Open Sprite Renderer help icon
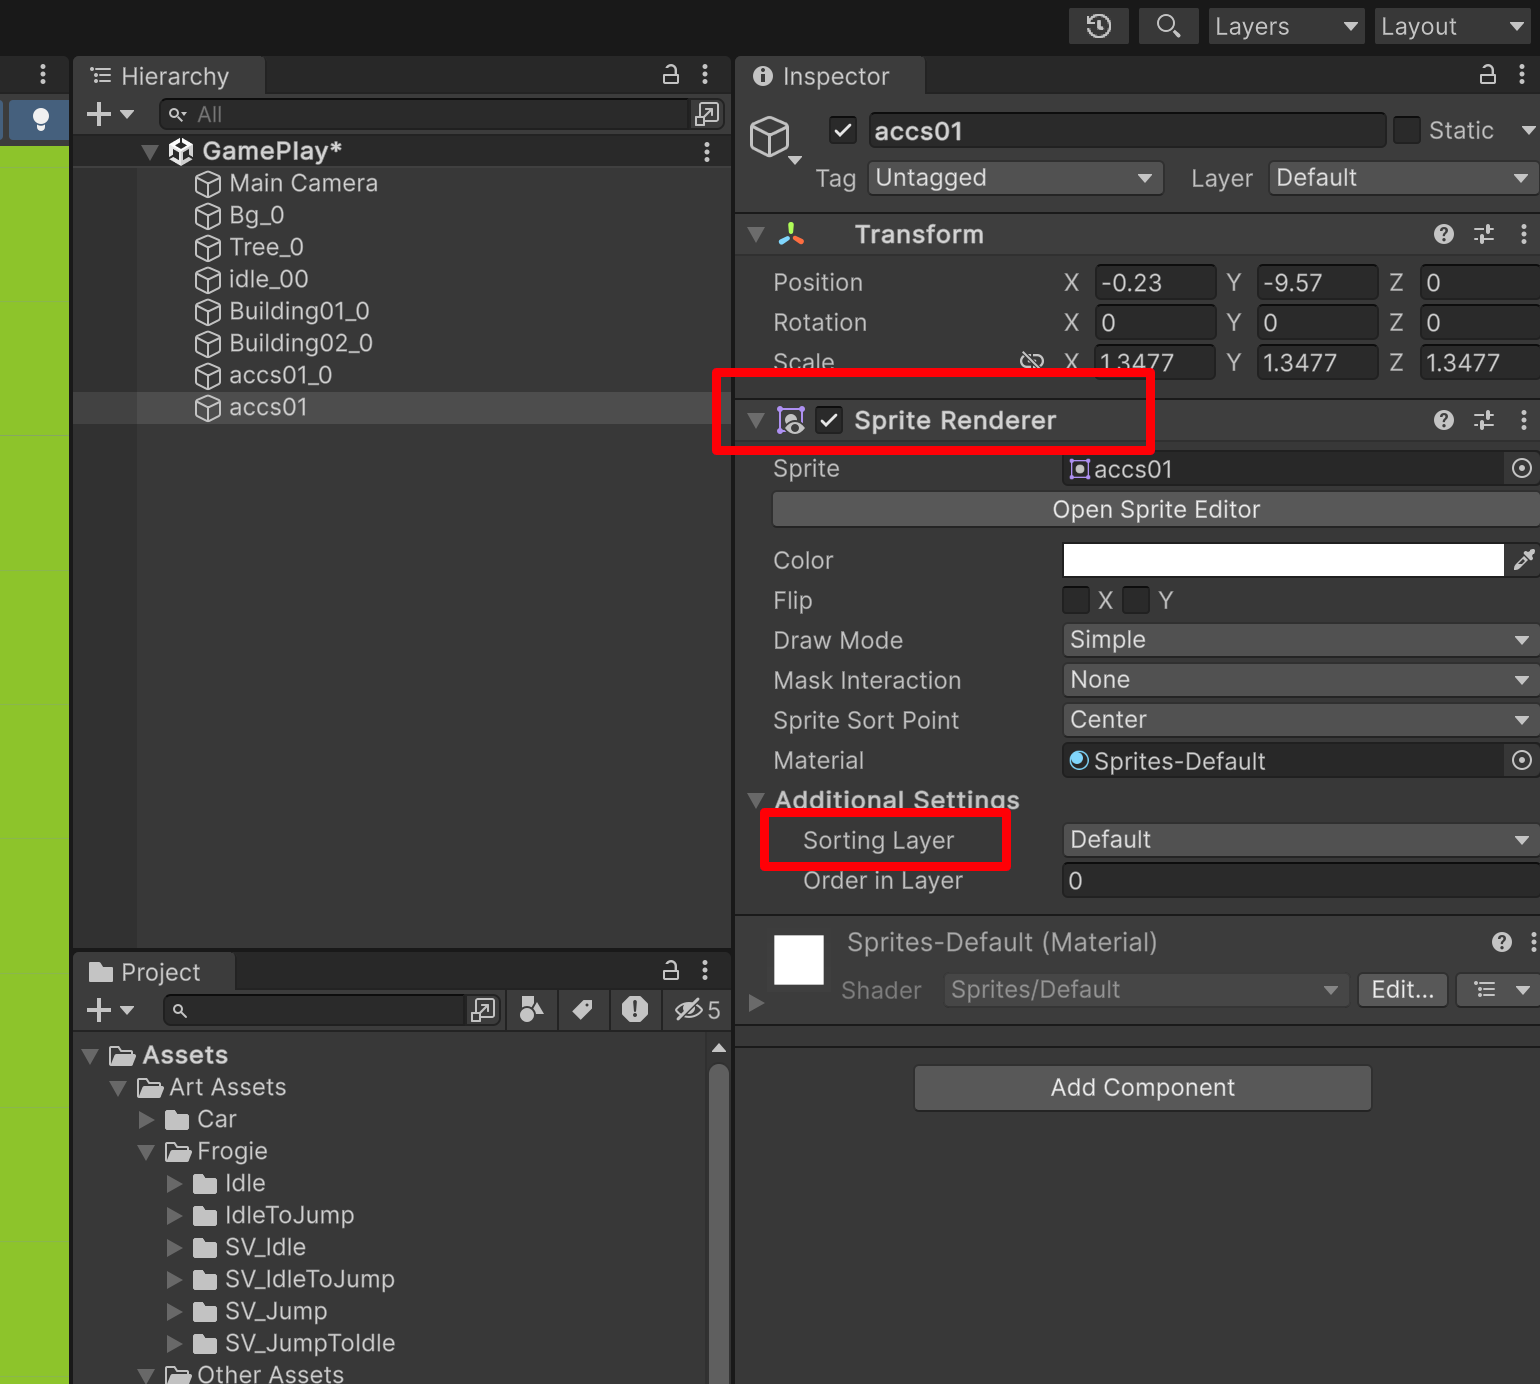1540x1384 pixels. pyautogui.click(x=1444, y=420)
